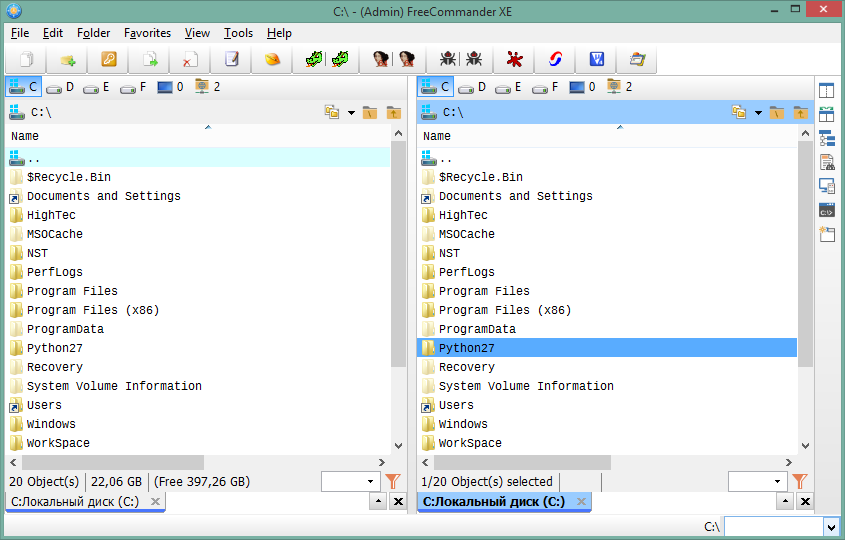
Task: Toggle the right panel filter funnel
Action: pyautogui.click(x=800, y=482)
